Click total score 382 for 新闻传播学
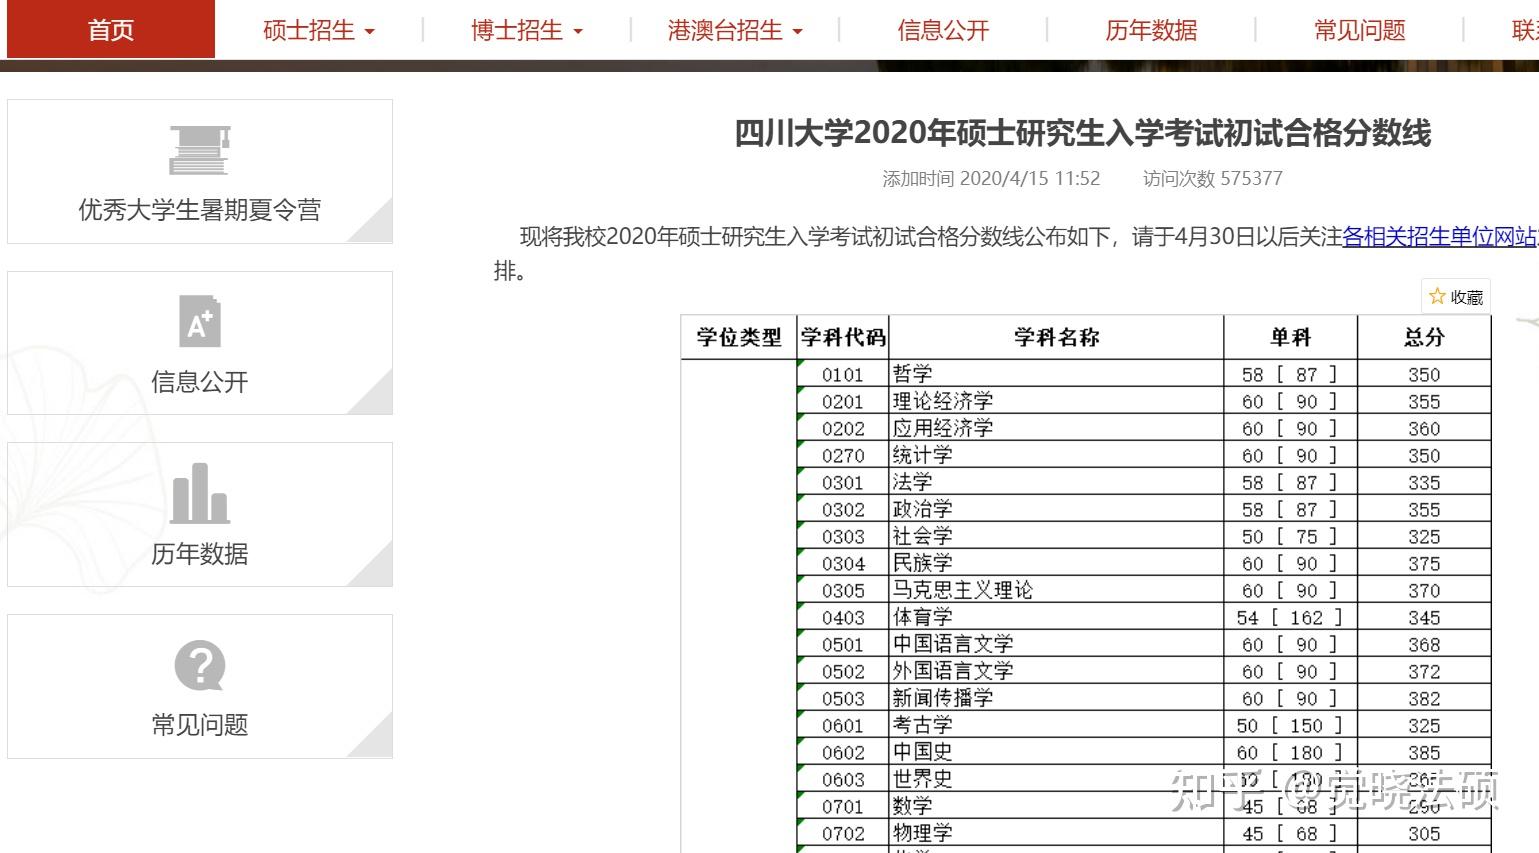 tap(1424, 698)
